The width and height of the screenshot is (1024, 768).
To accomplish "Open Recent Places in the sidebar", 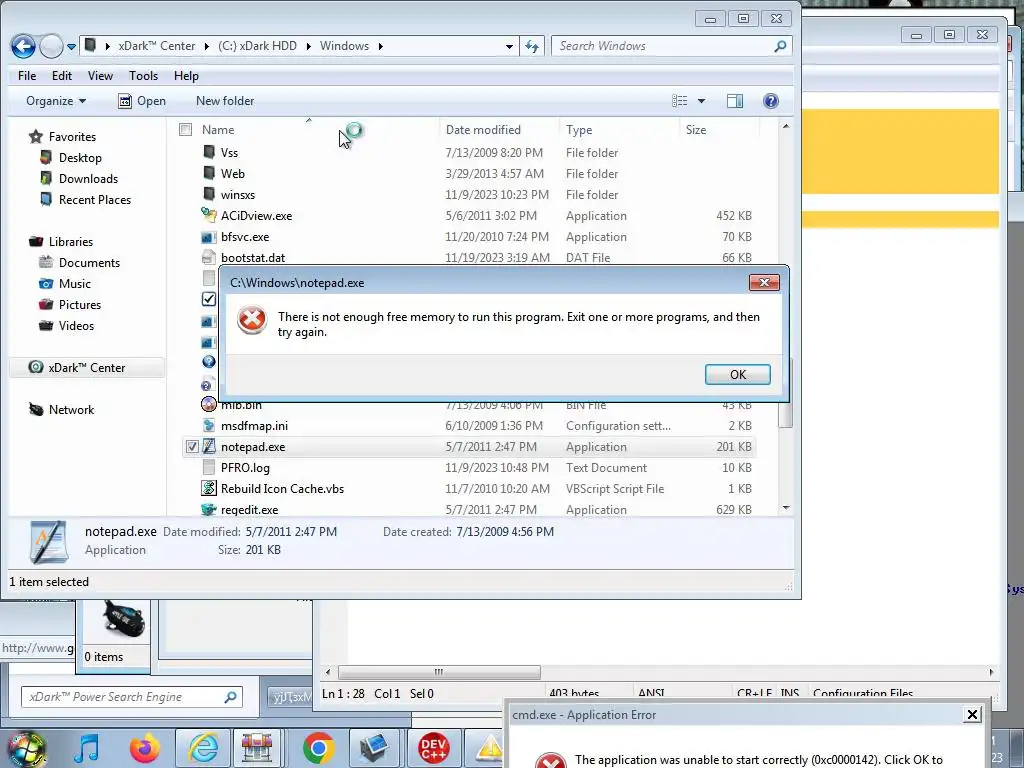I will pyautogui.click(x=86, y=199).
